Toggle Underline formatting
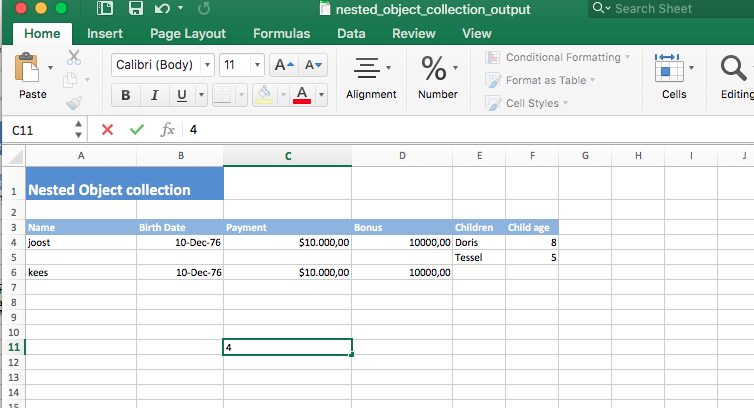This screenshot has width=754, height=408. click(182, 95)
